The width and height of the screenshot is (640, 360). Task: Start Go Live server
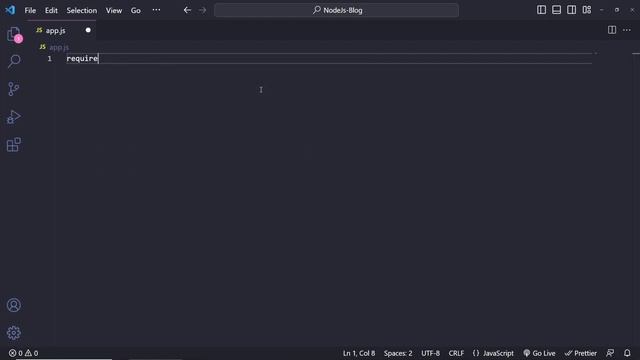tap(539, 353)
